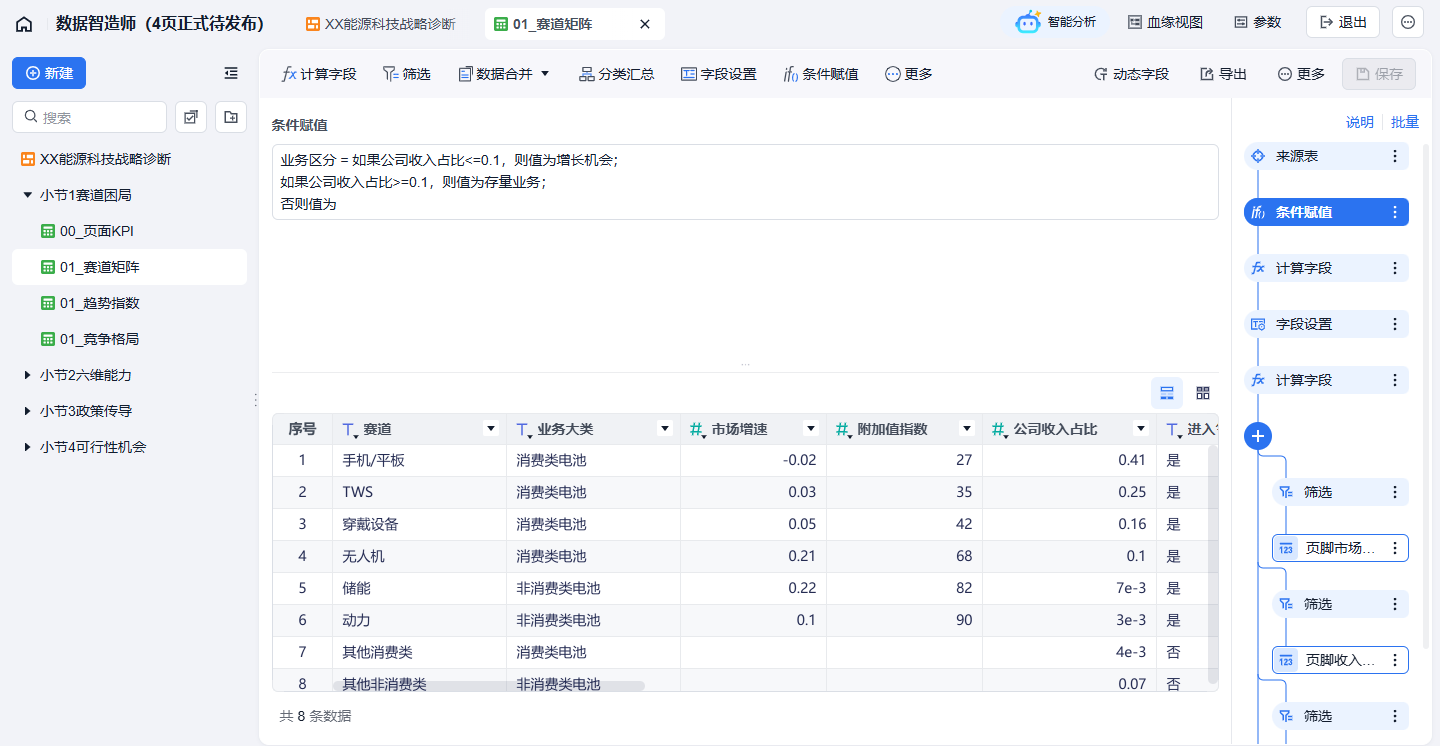
Task: Open 参数 parameters panel
Action: pos(1257,22)
